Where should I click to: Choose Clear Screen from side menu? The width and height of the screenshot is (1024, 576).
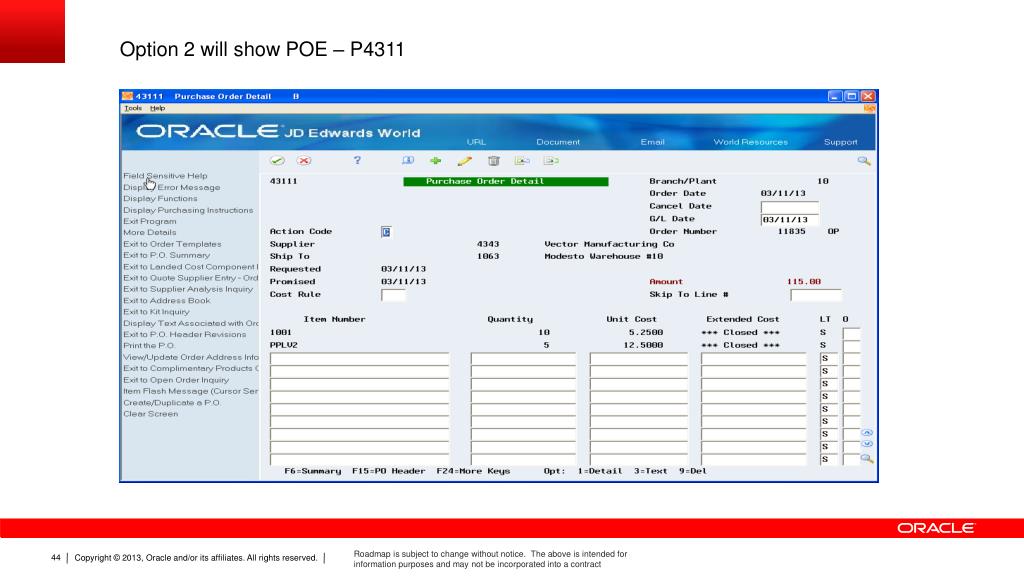151,414
